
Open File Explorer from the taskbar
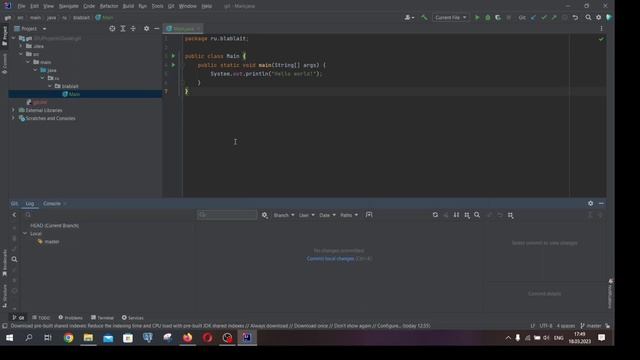(x=88, y=338)
